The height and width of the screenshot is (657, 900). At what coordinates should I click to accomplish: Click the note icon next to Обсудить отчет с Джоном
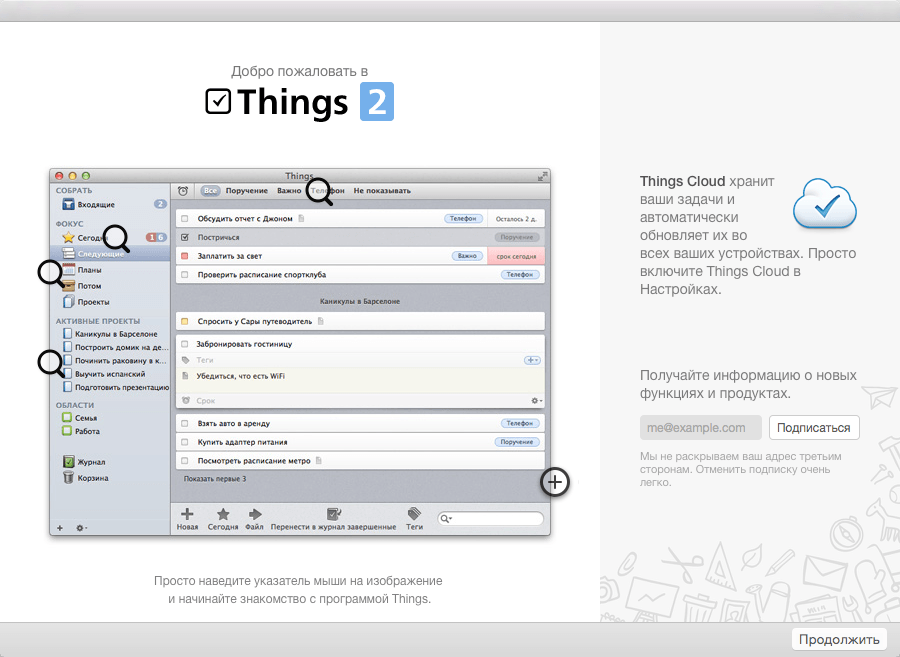coord(301,218)
